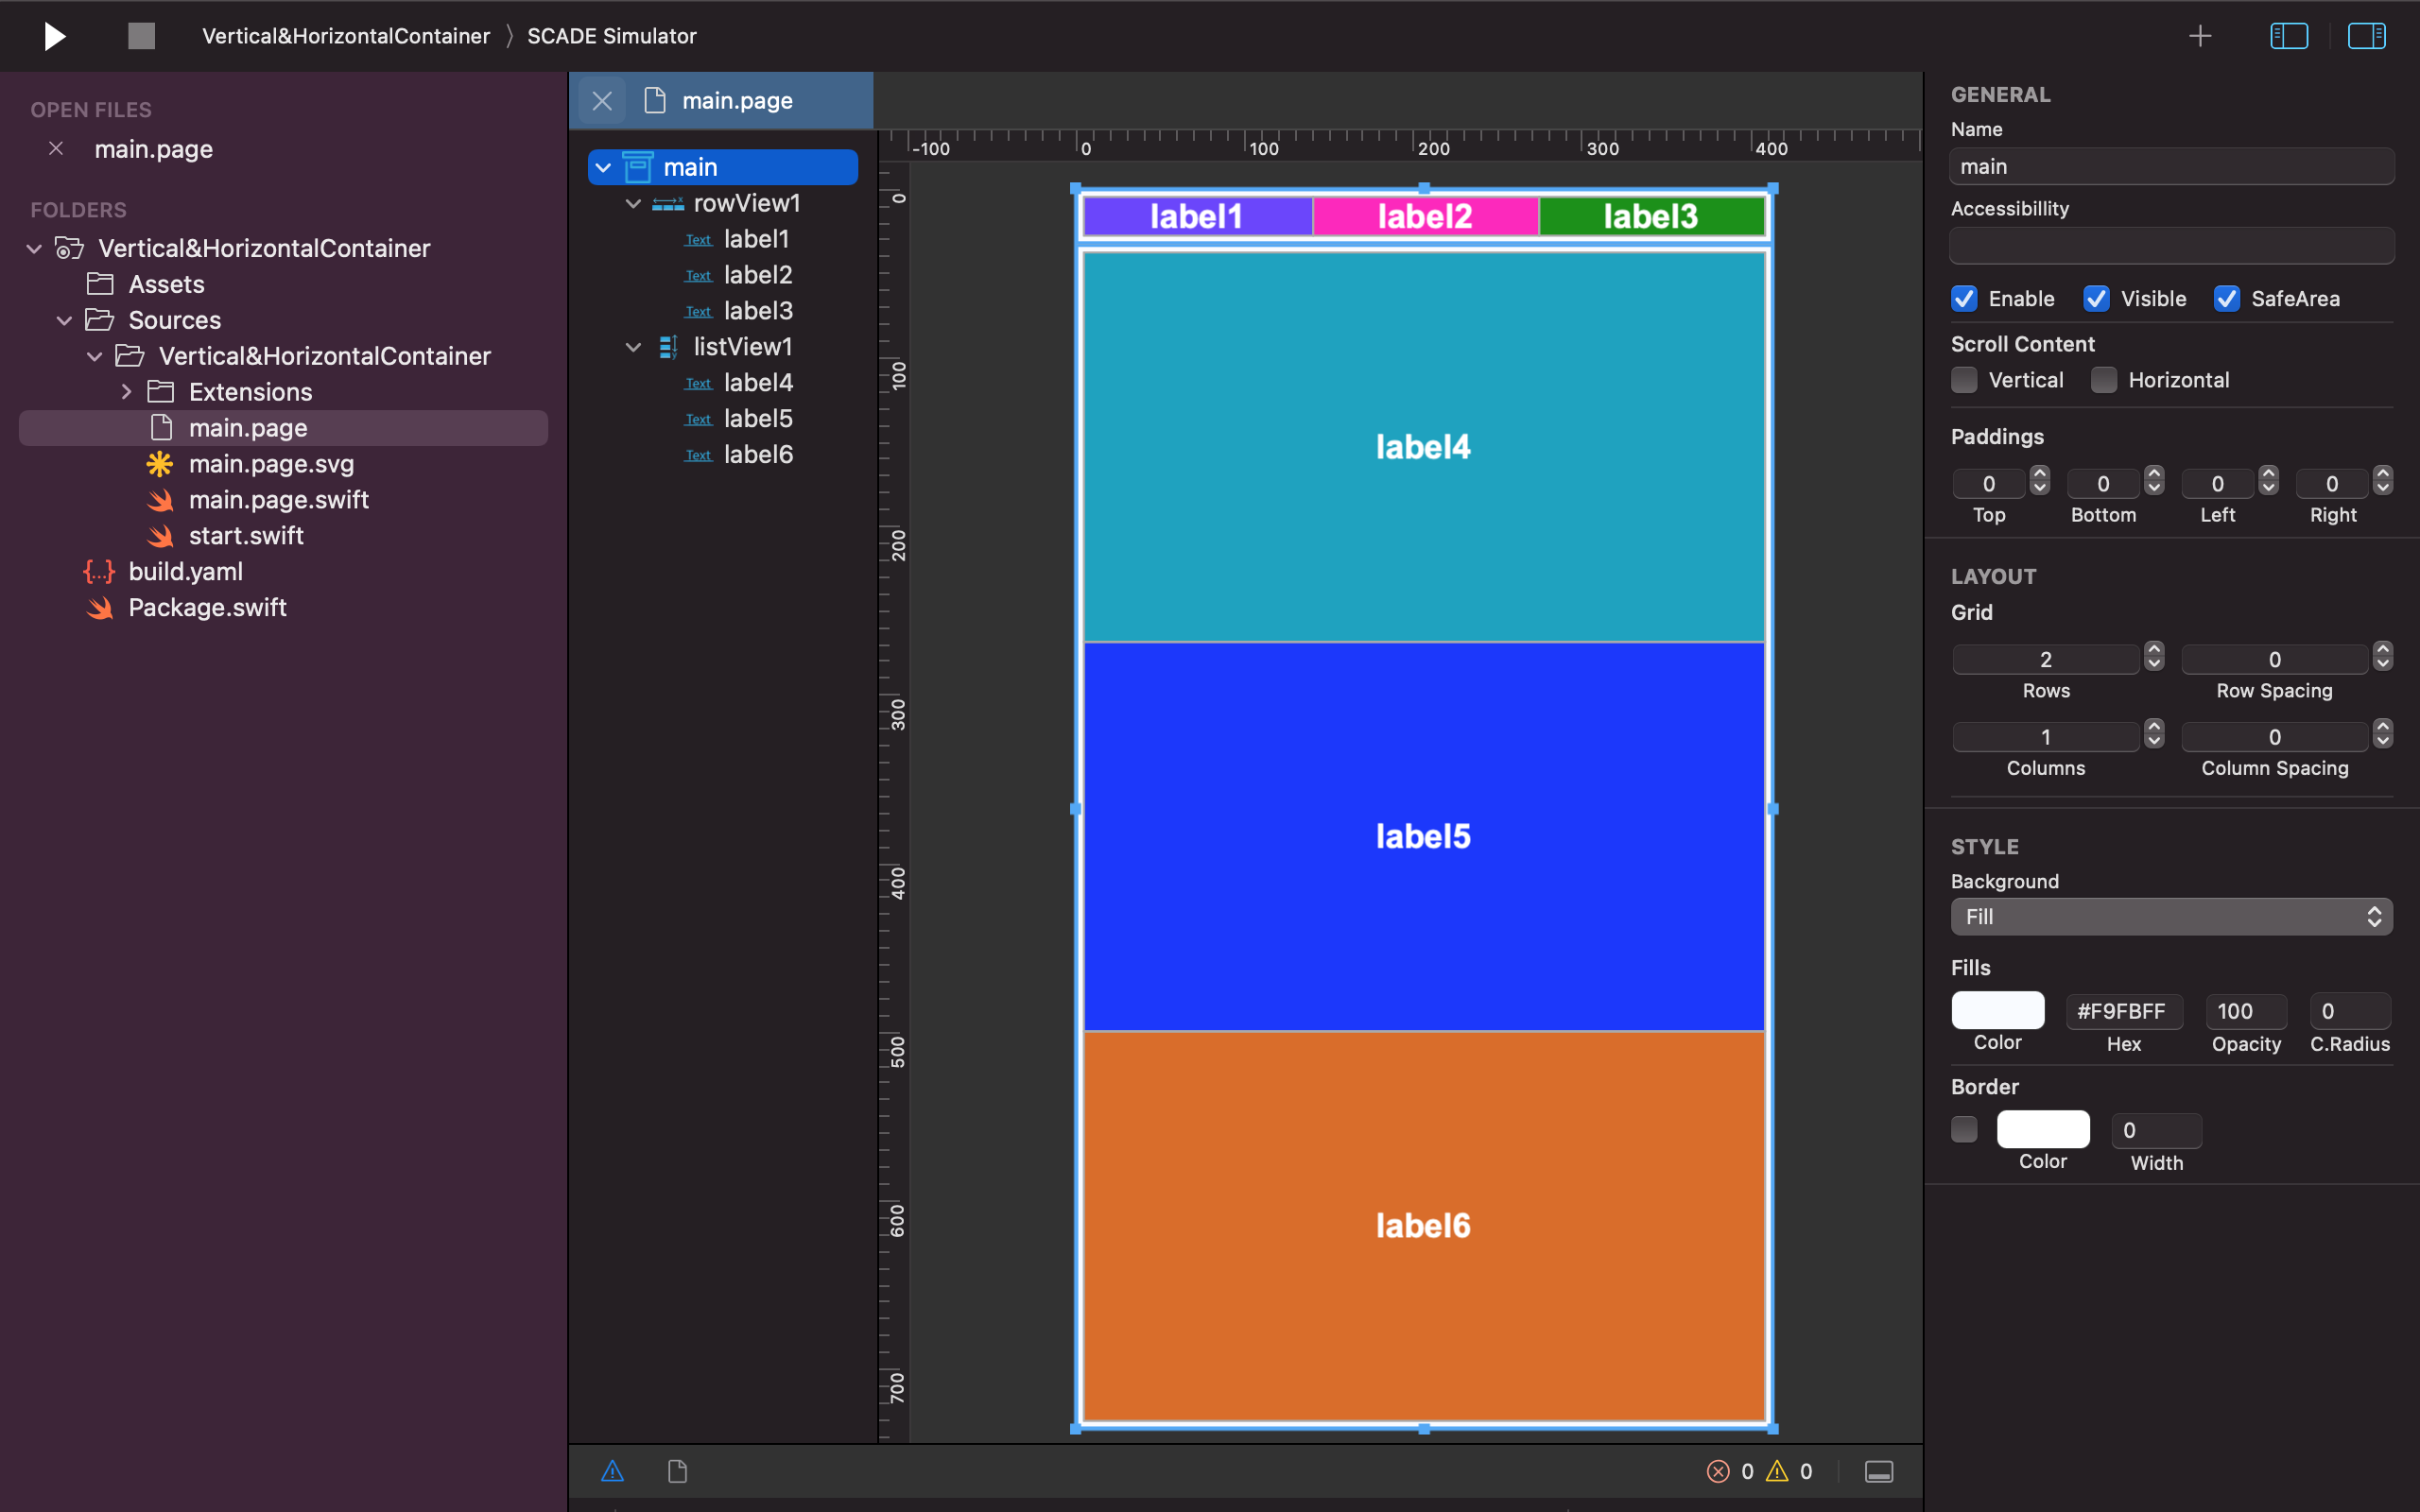
Task: Select label5 in the widget tree
Action: [758, 419]
